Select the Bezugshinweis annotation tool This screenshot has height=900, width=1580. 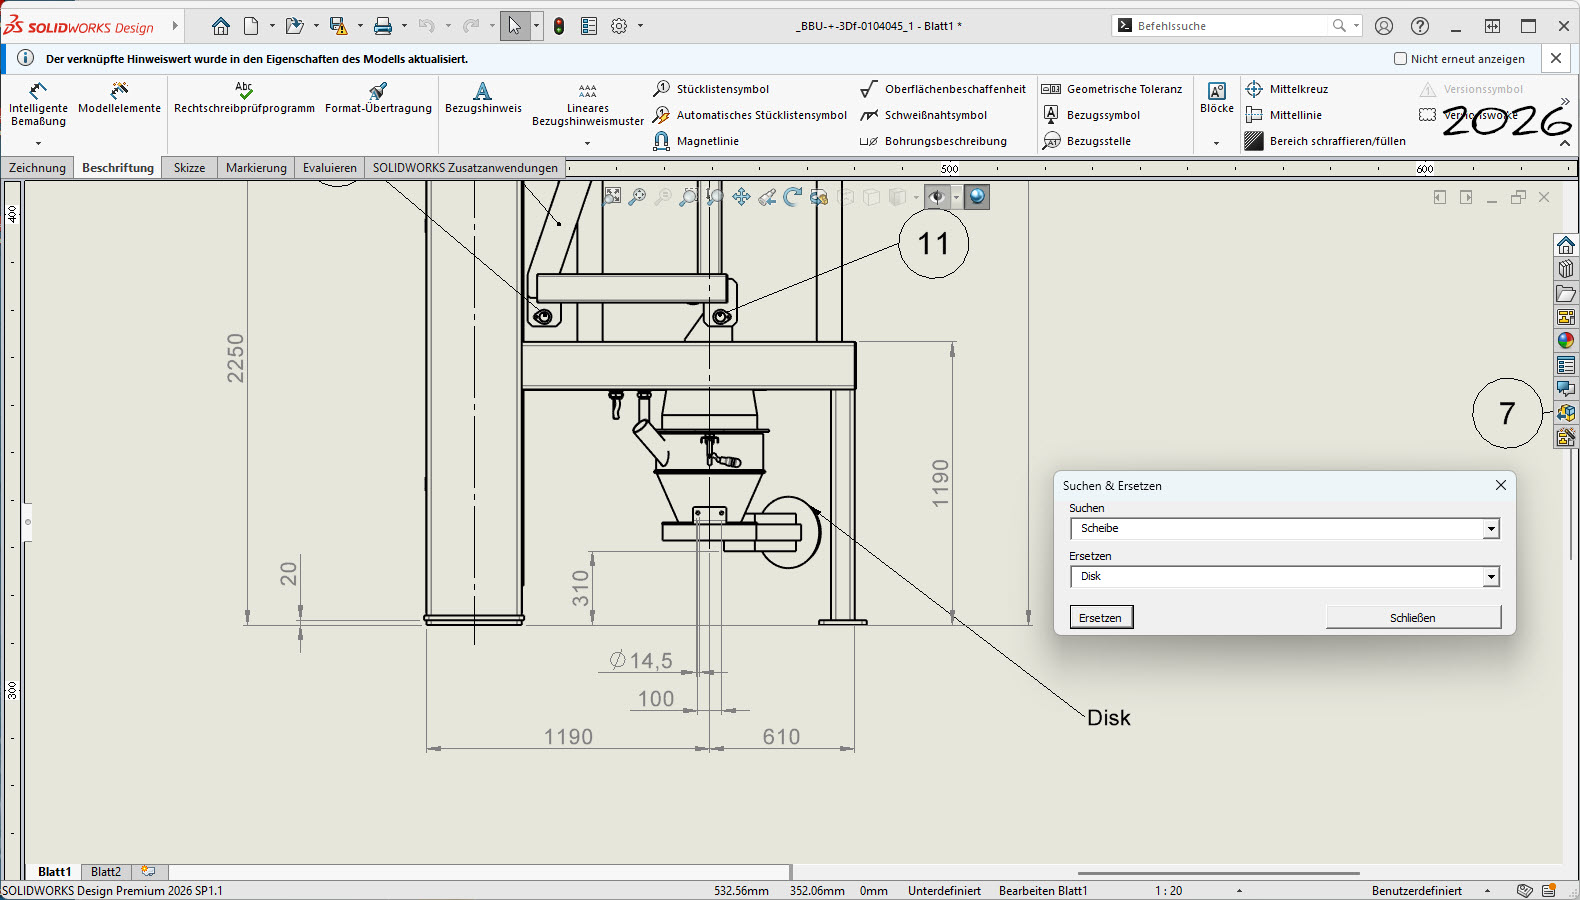click(x=483, y=98)
